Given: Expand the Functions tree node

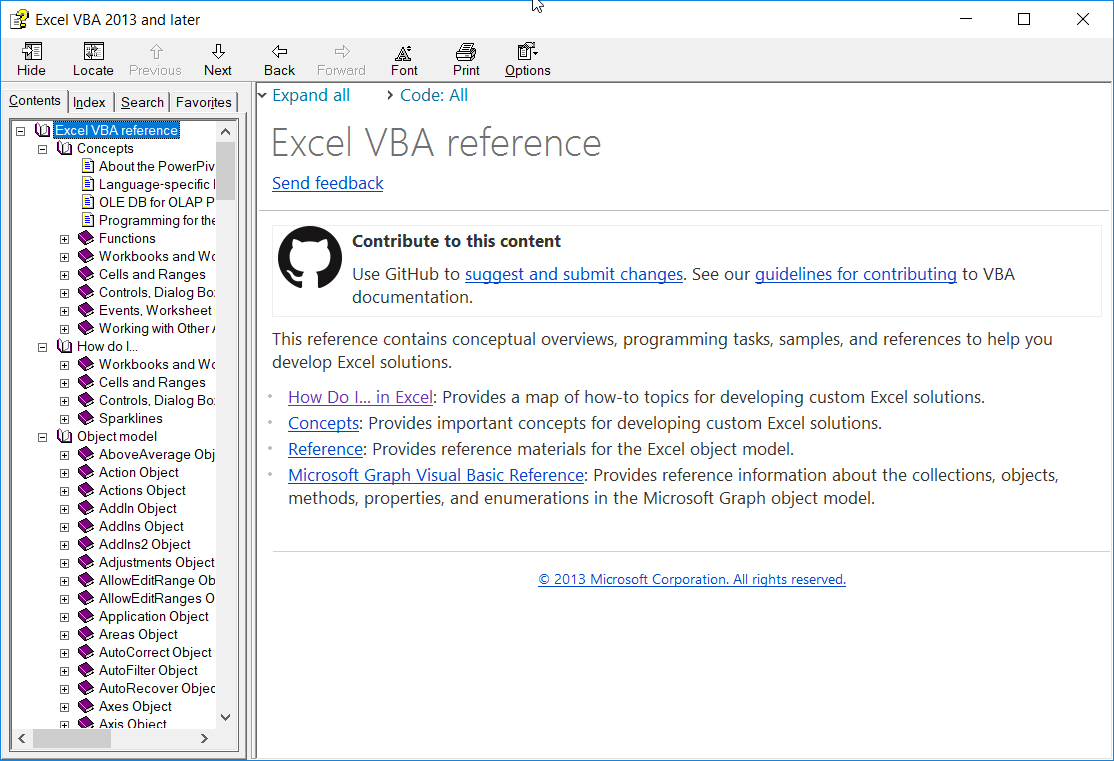Looking at the screenshot, I should pos(64,239).
